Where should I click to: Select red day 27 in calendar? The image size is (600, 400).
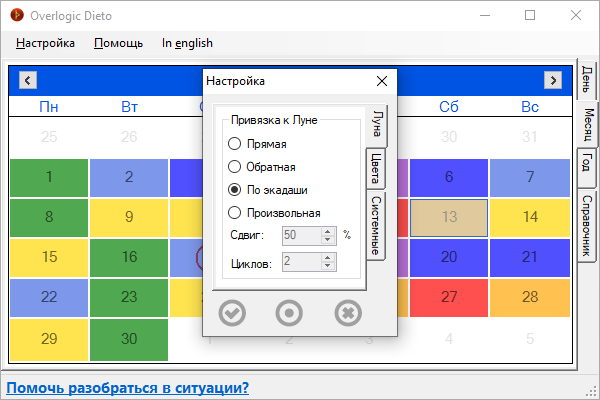[449, 297]
